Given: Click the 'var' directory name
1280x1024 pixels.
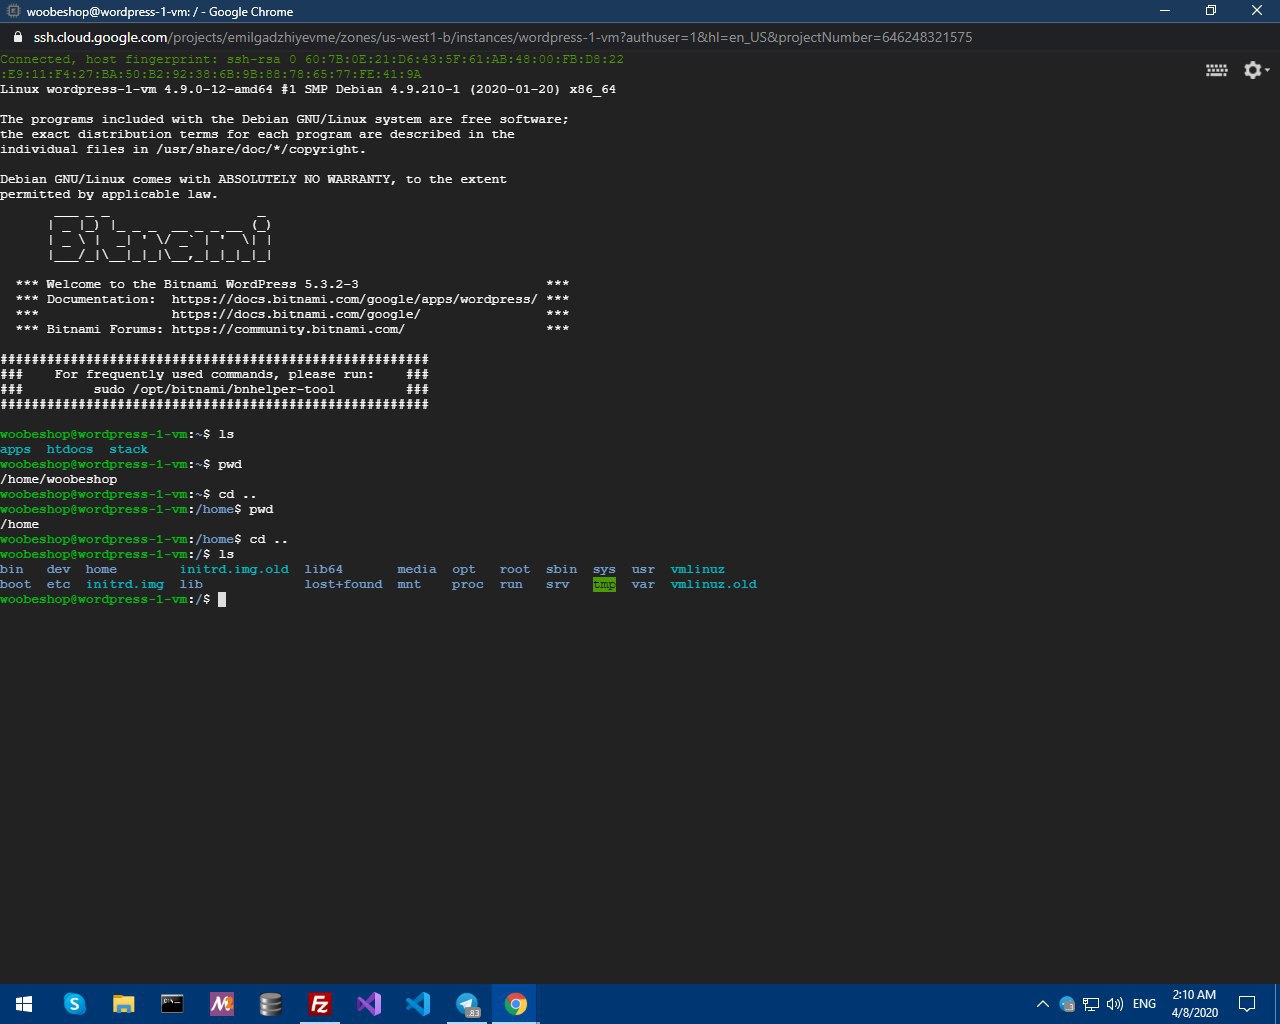Looking at the screenshot, I should [x=643, y=584].
